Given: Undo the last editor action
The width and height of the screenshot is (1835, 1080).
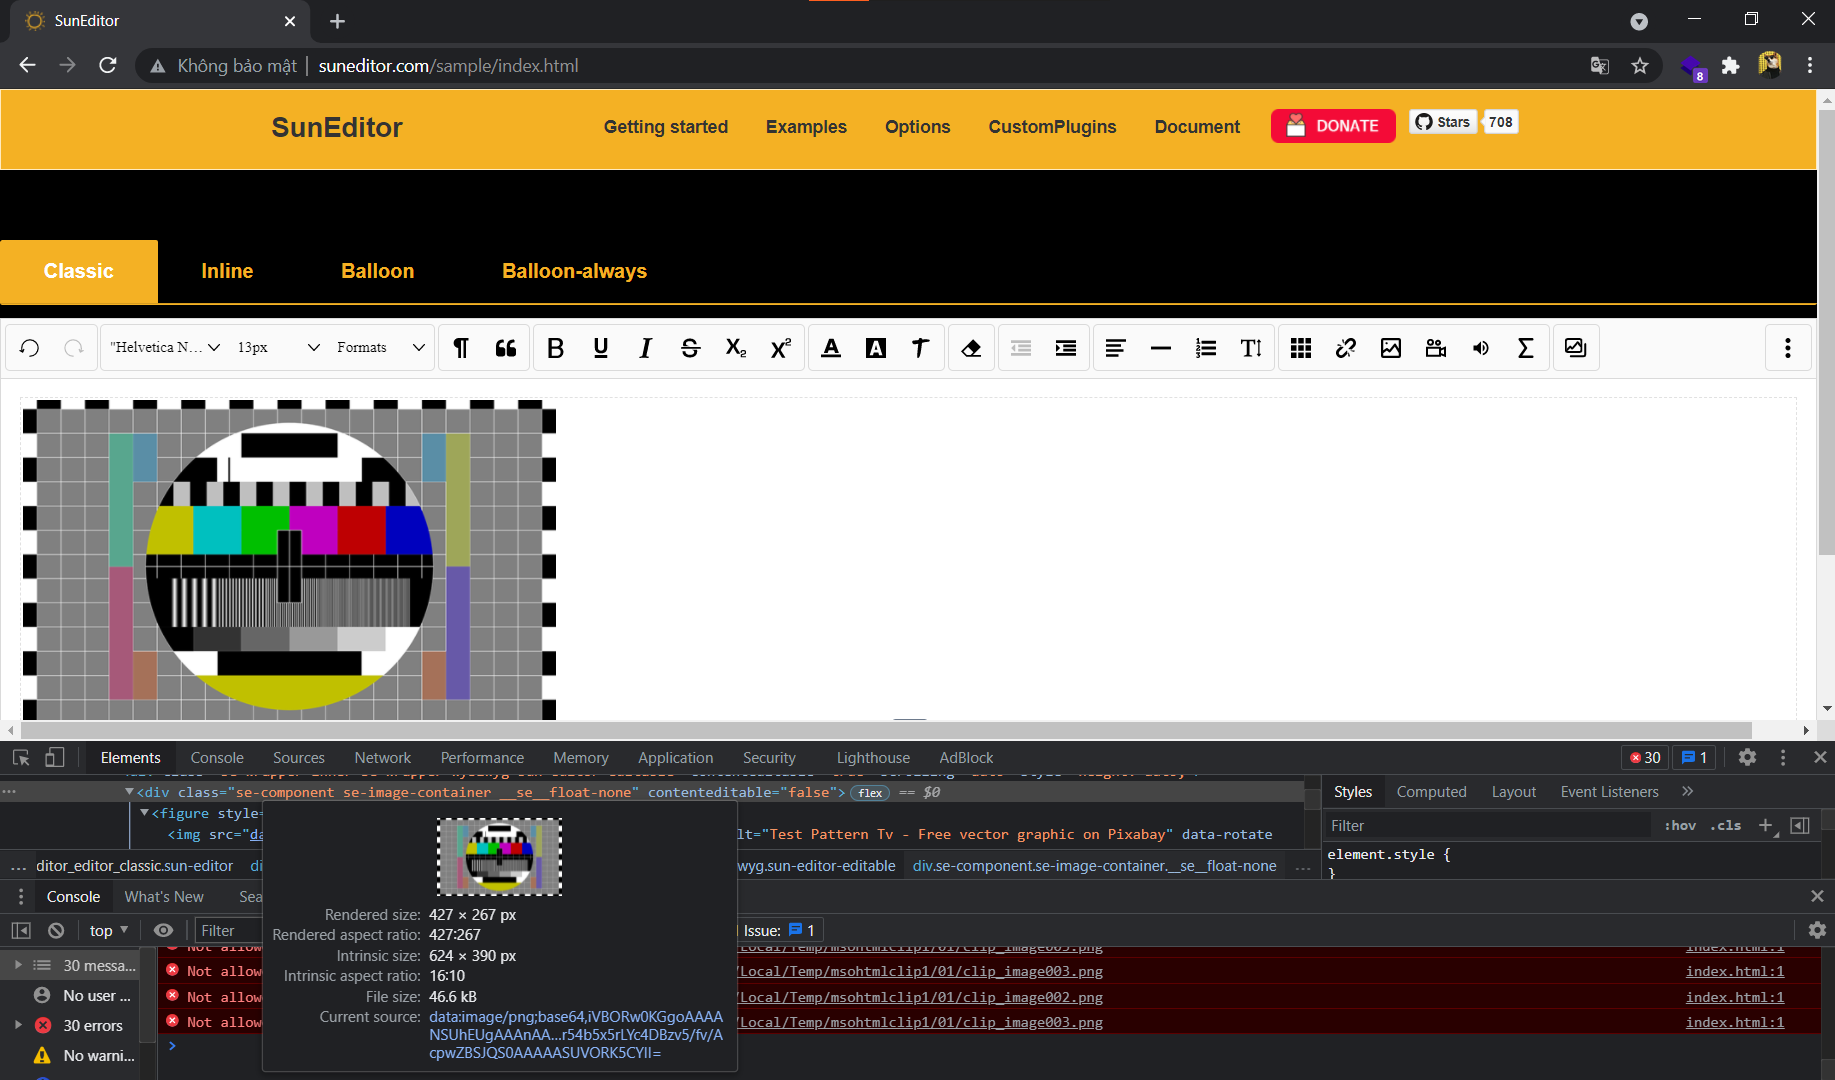Looking at the screenshot, I should (28, 347).
